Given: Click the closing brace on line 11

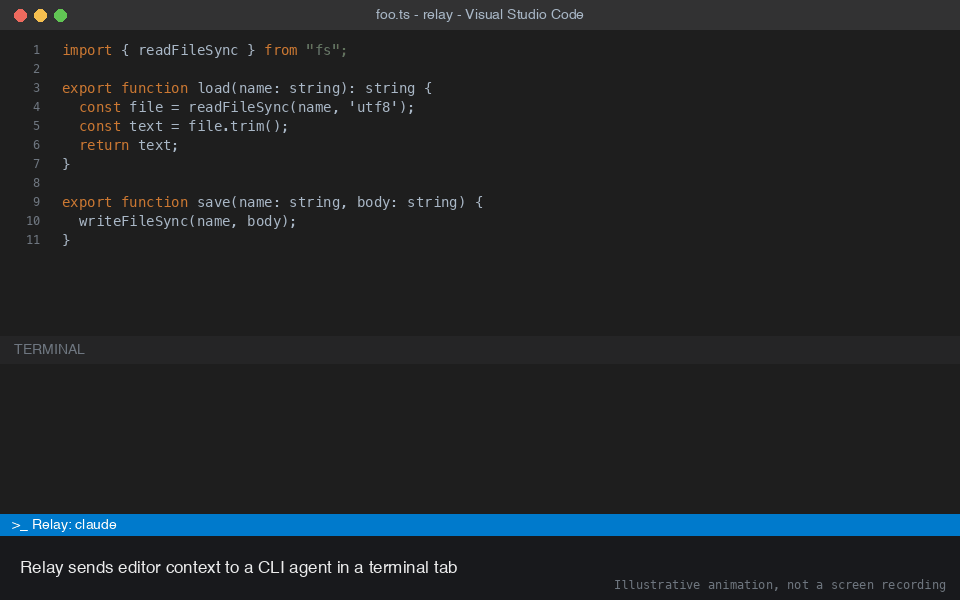Looking at the screenshot, I should click(66, 240).
